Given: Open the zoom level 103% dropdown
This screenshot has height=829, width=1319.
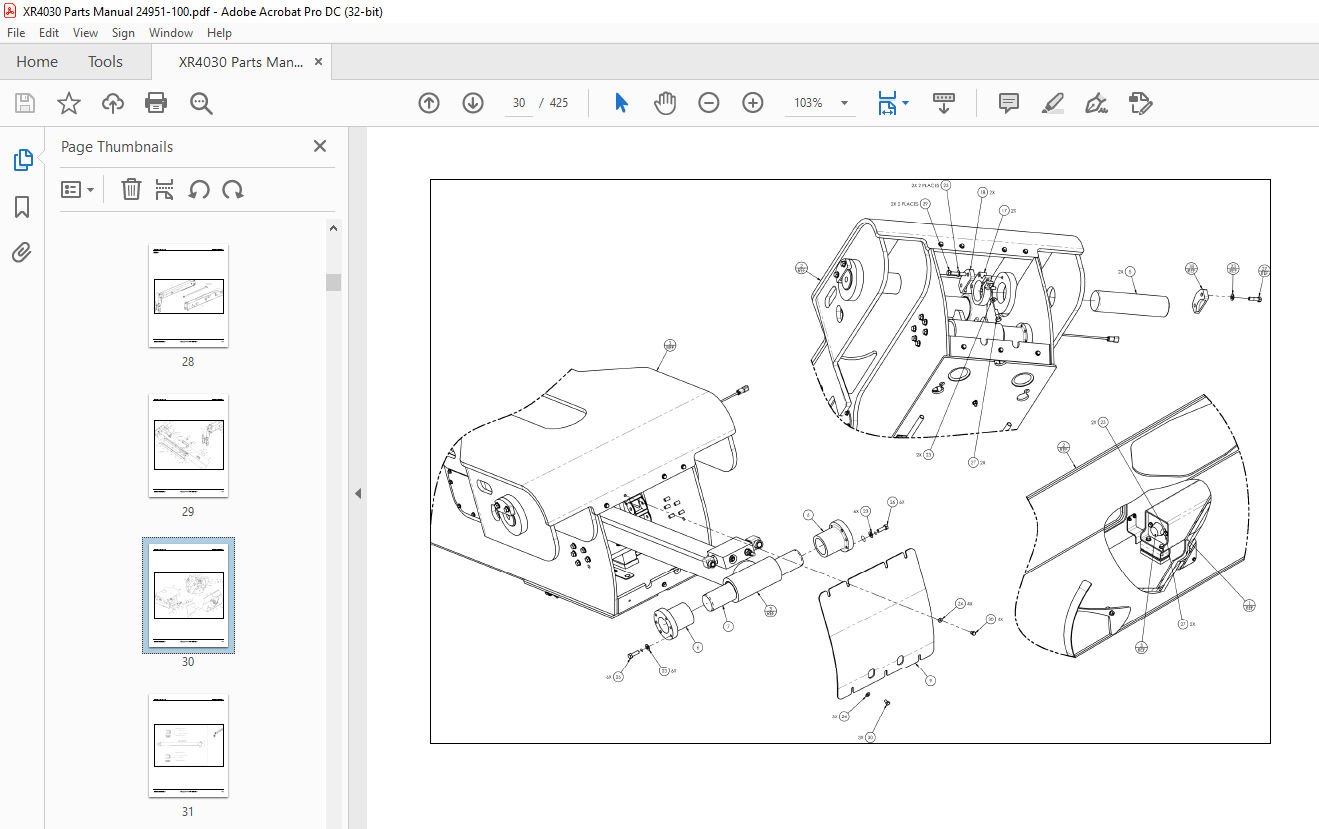Looking at the screenshot, I should point(844,103).
